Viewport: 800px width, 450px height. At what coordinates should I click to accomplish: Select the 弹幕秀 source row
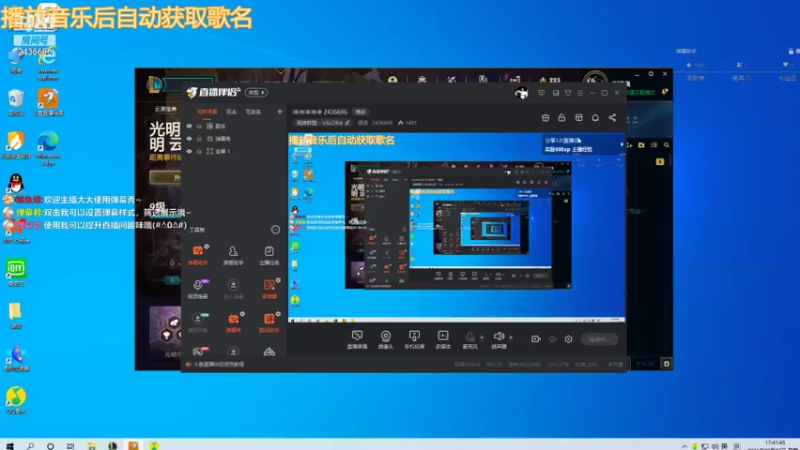click(x=234, y=139)
